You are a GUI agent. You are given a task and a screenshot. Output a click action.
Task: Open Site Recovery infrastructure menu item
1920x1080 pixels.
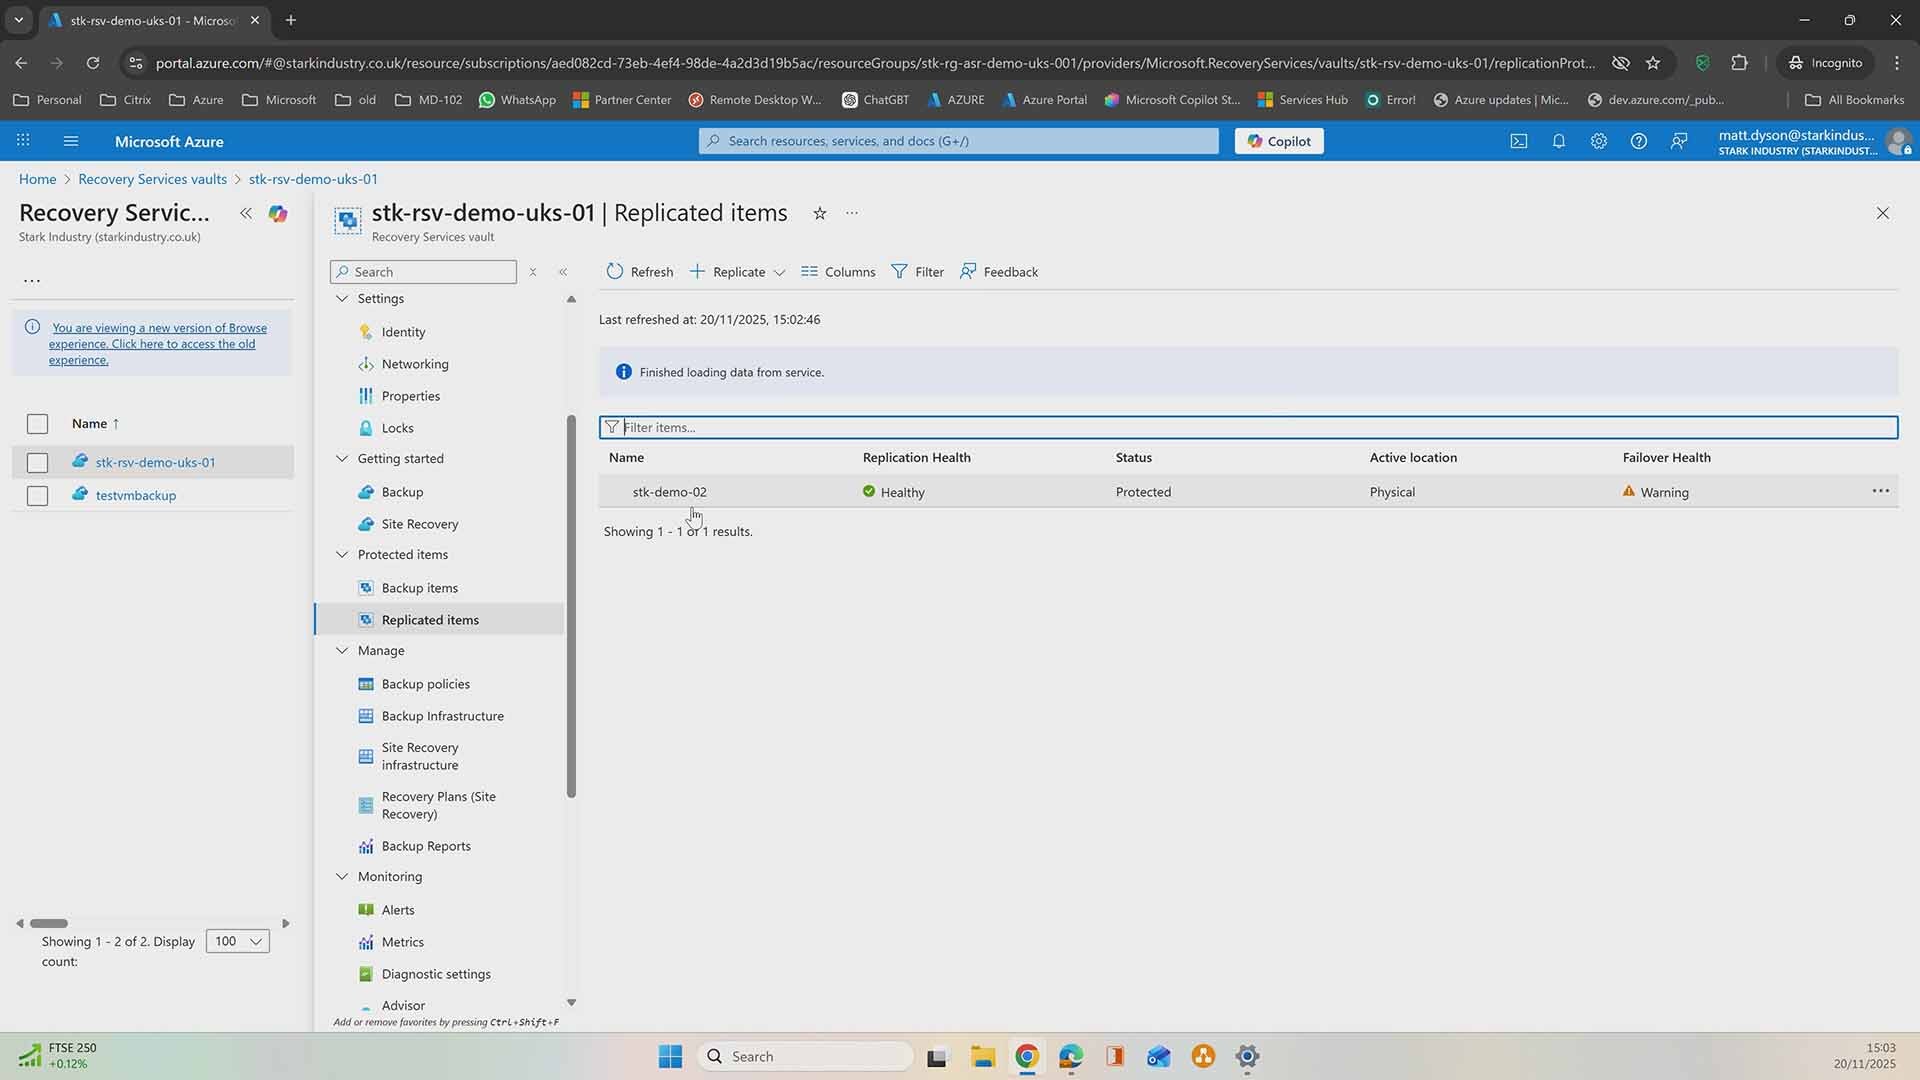pyautogui.click(x=419, y=756)
